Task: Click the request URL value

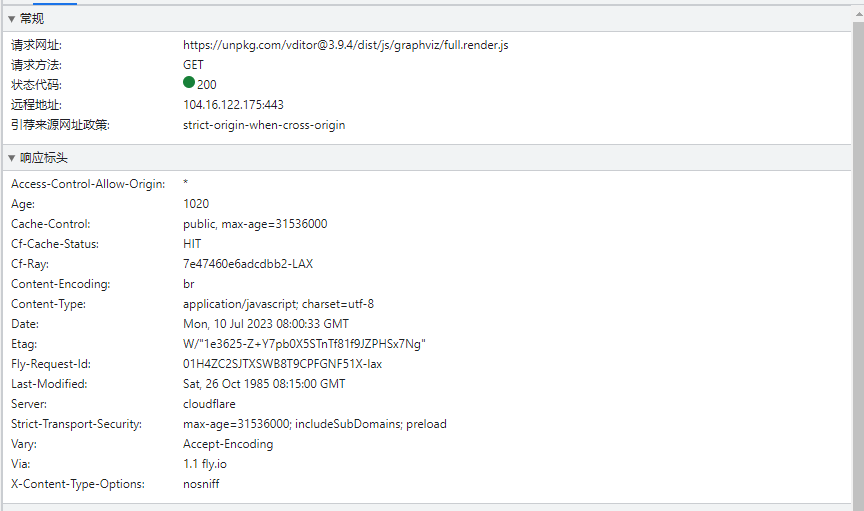Action: 345,45
